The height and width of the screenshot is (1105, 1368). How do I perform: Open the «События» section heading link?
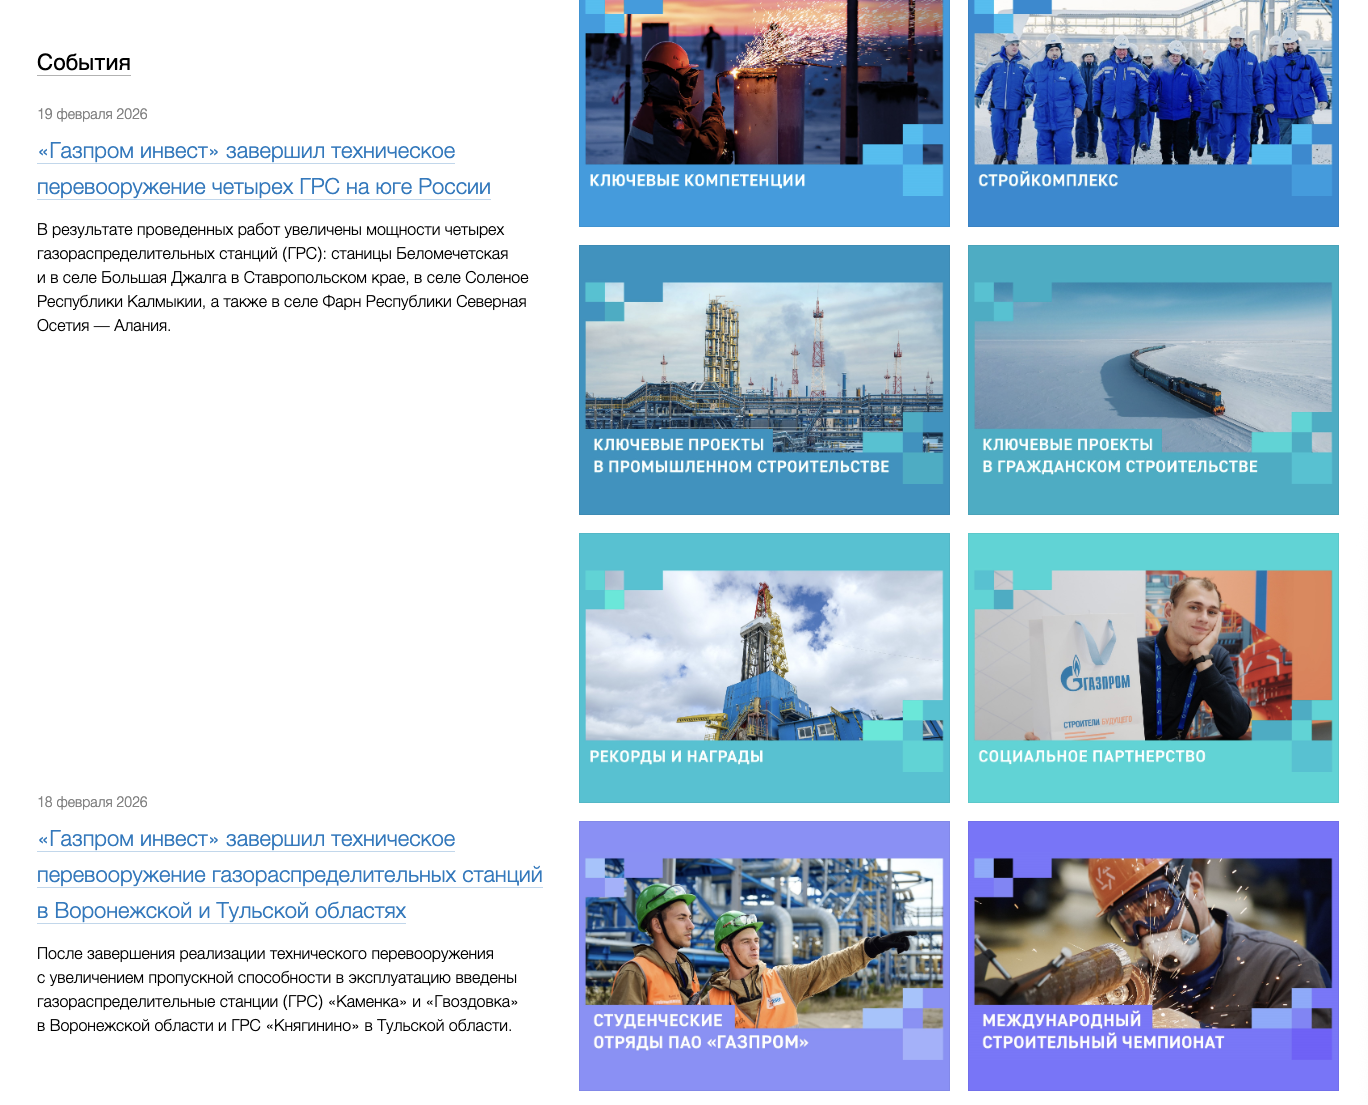84,63
